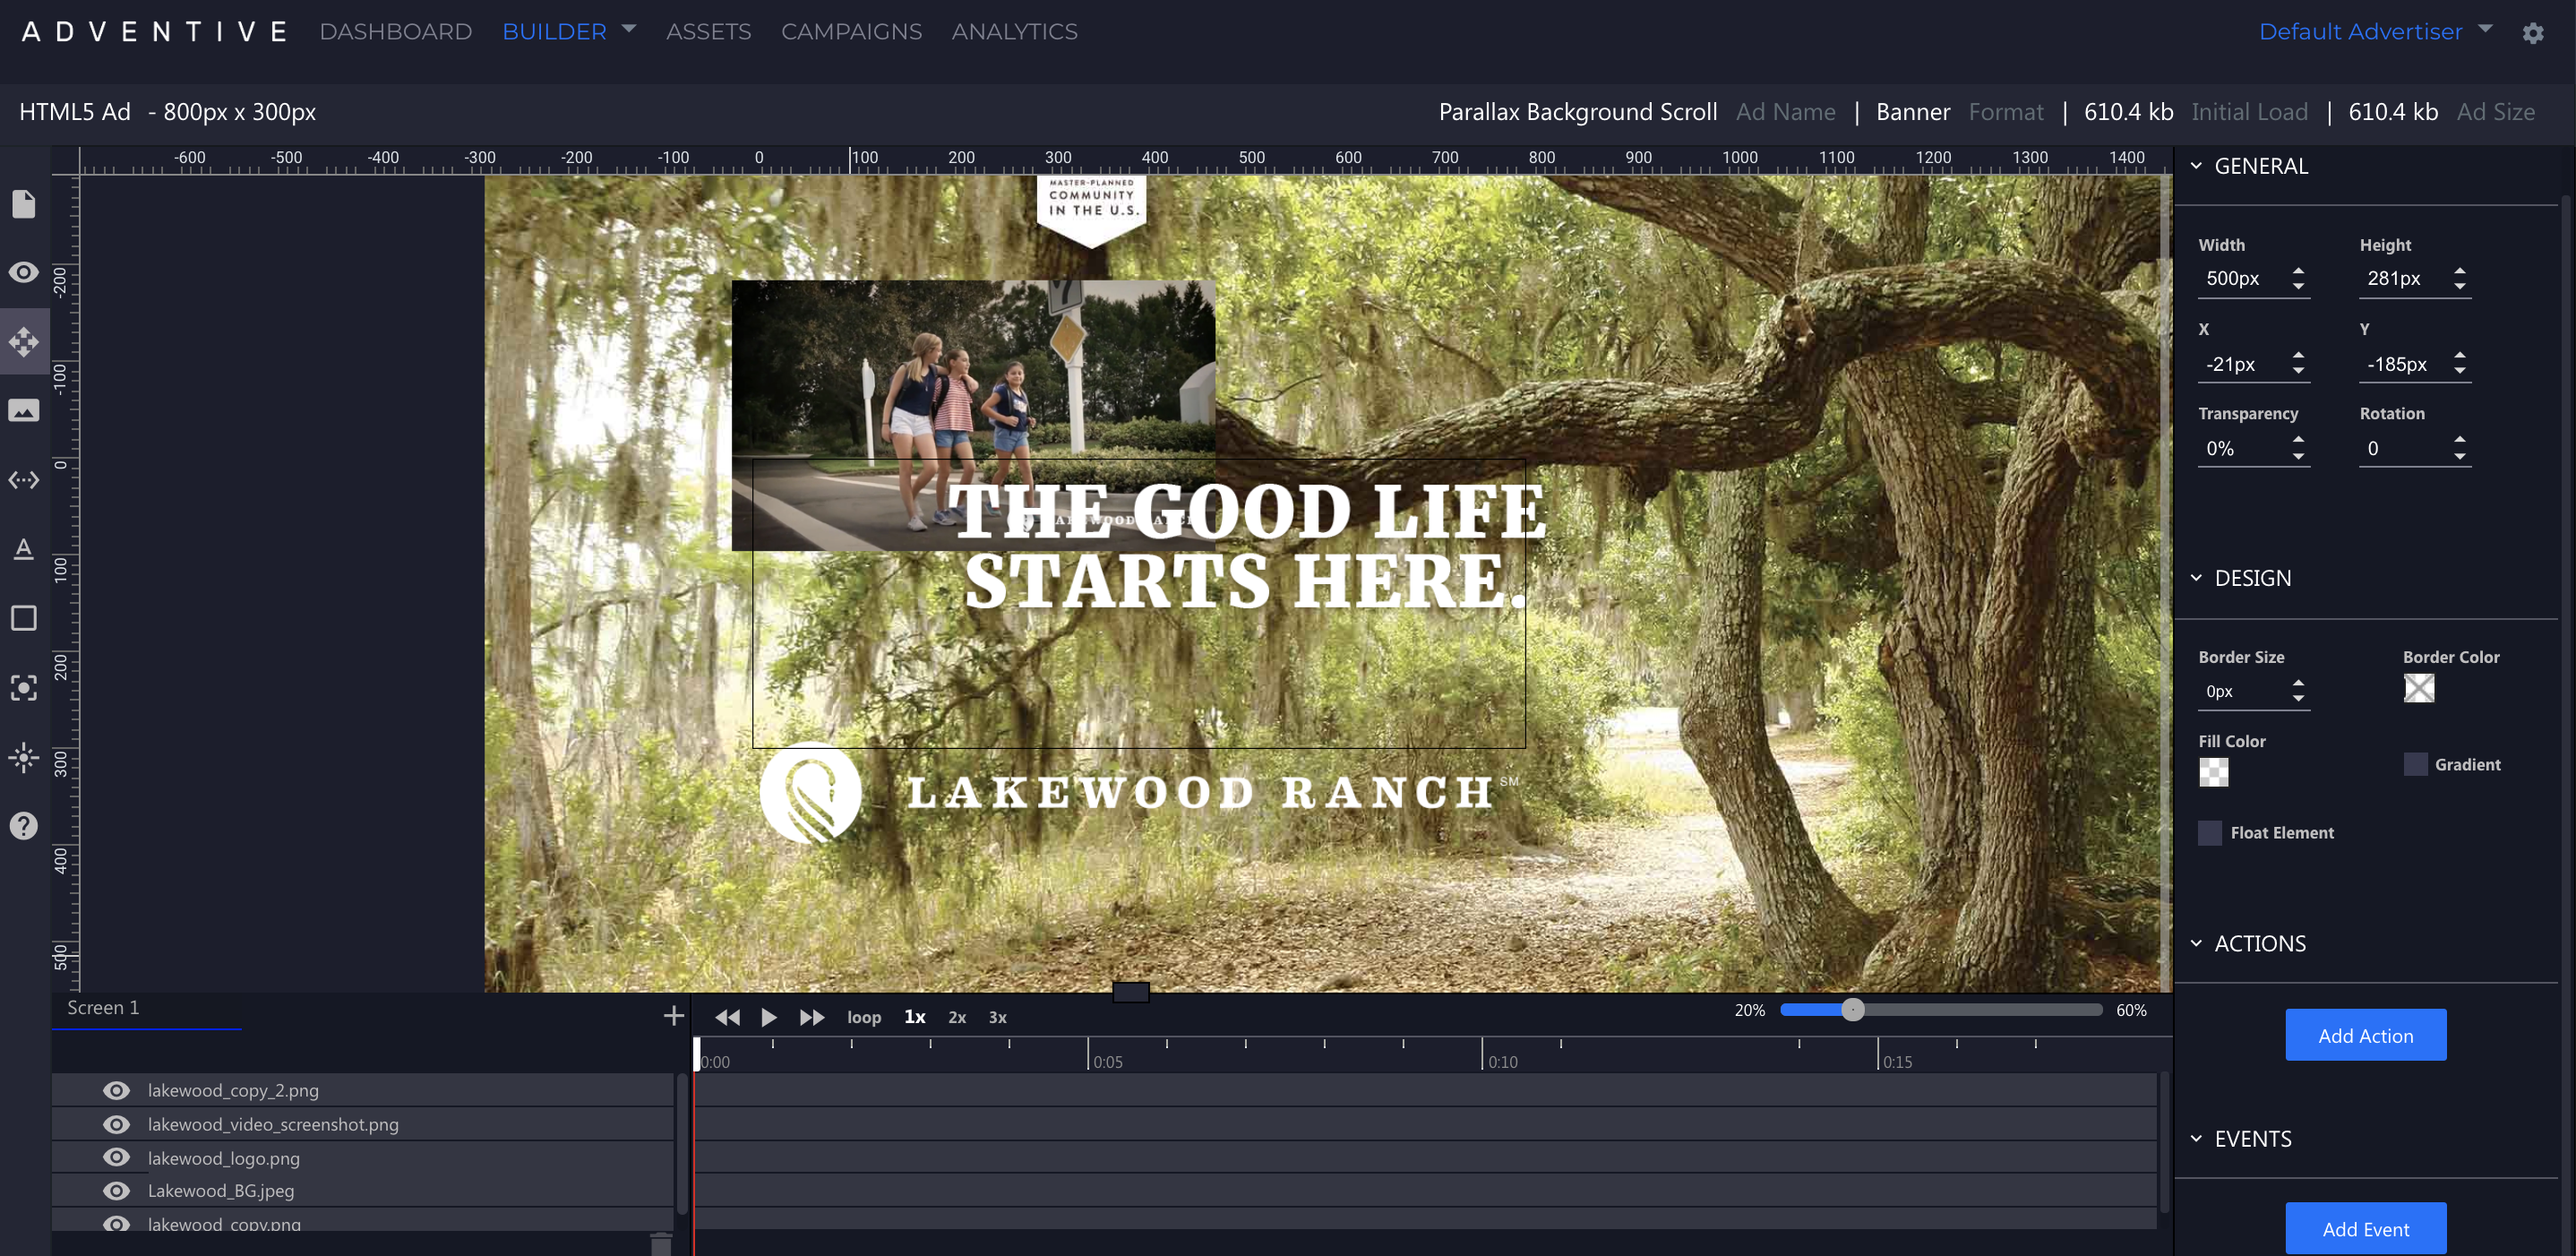Enable the Gradient checkbox

(2415, 764)
